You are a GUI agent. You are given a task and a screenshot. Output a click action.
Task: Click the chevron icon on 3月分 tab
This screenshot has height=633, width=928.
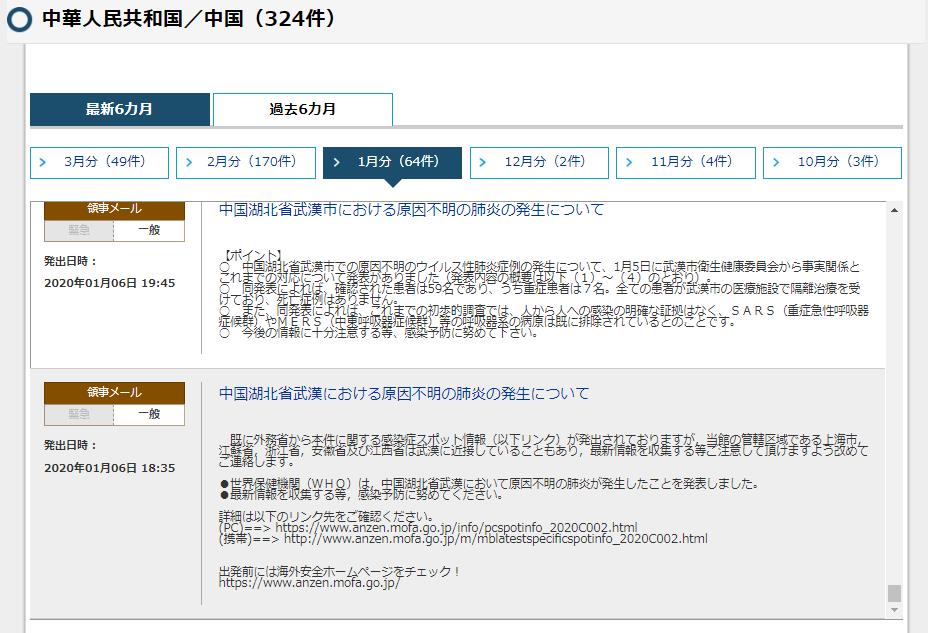[42, 162]
